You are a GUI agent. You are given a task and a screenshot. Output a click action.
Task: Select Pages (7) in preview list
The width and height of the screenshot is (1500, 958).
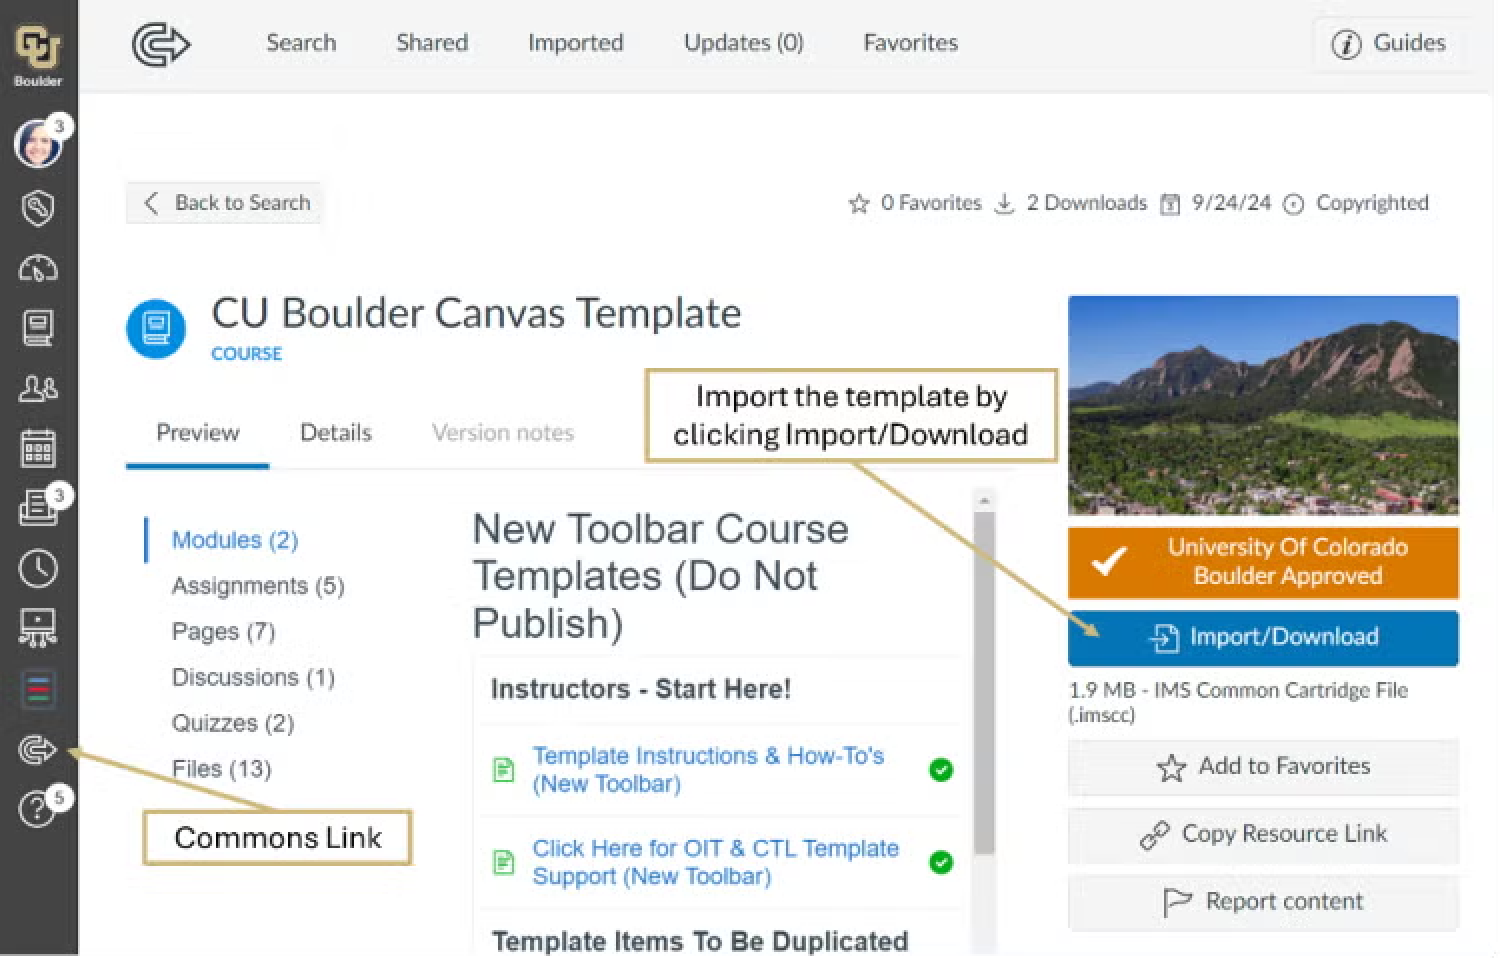pyautogui.click(x=223, y=632)
